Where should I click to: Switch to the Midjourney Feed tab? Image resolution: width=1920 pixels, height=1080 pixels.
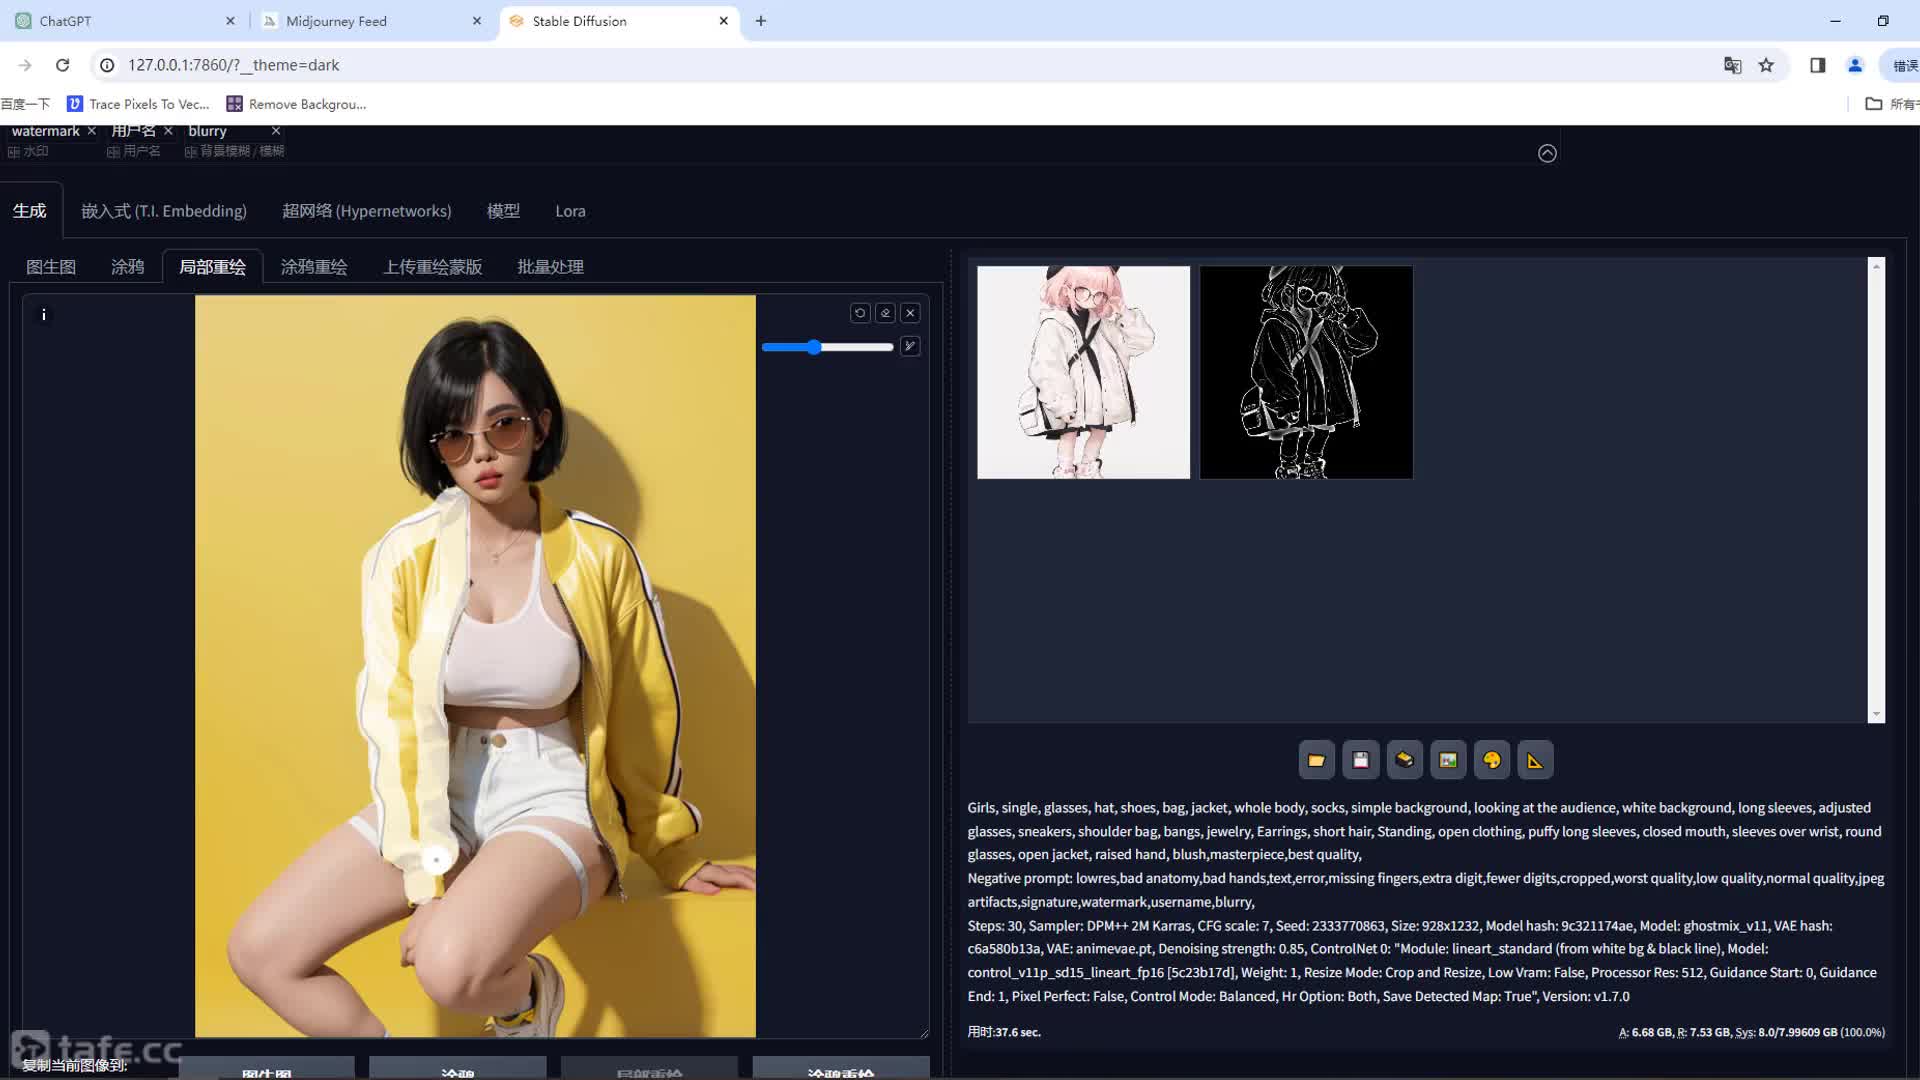pos(370,21)
